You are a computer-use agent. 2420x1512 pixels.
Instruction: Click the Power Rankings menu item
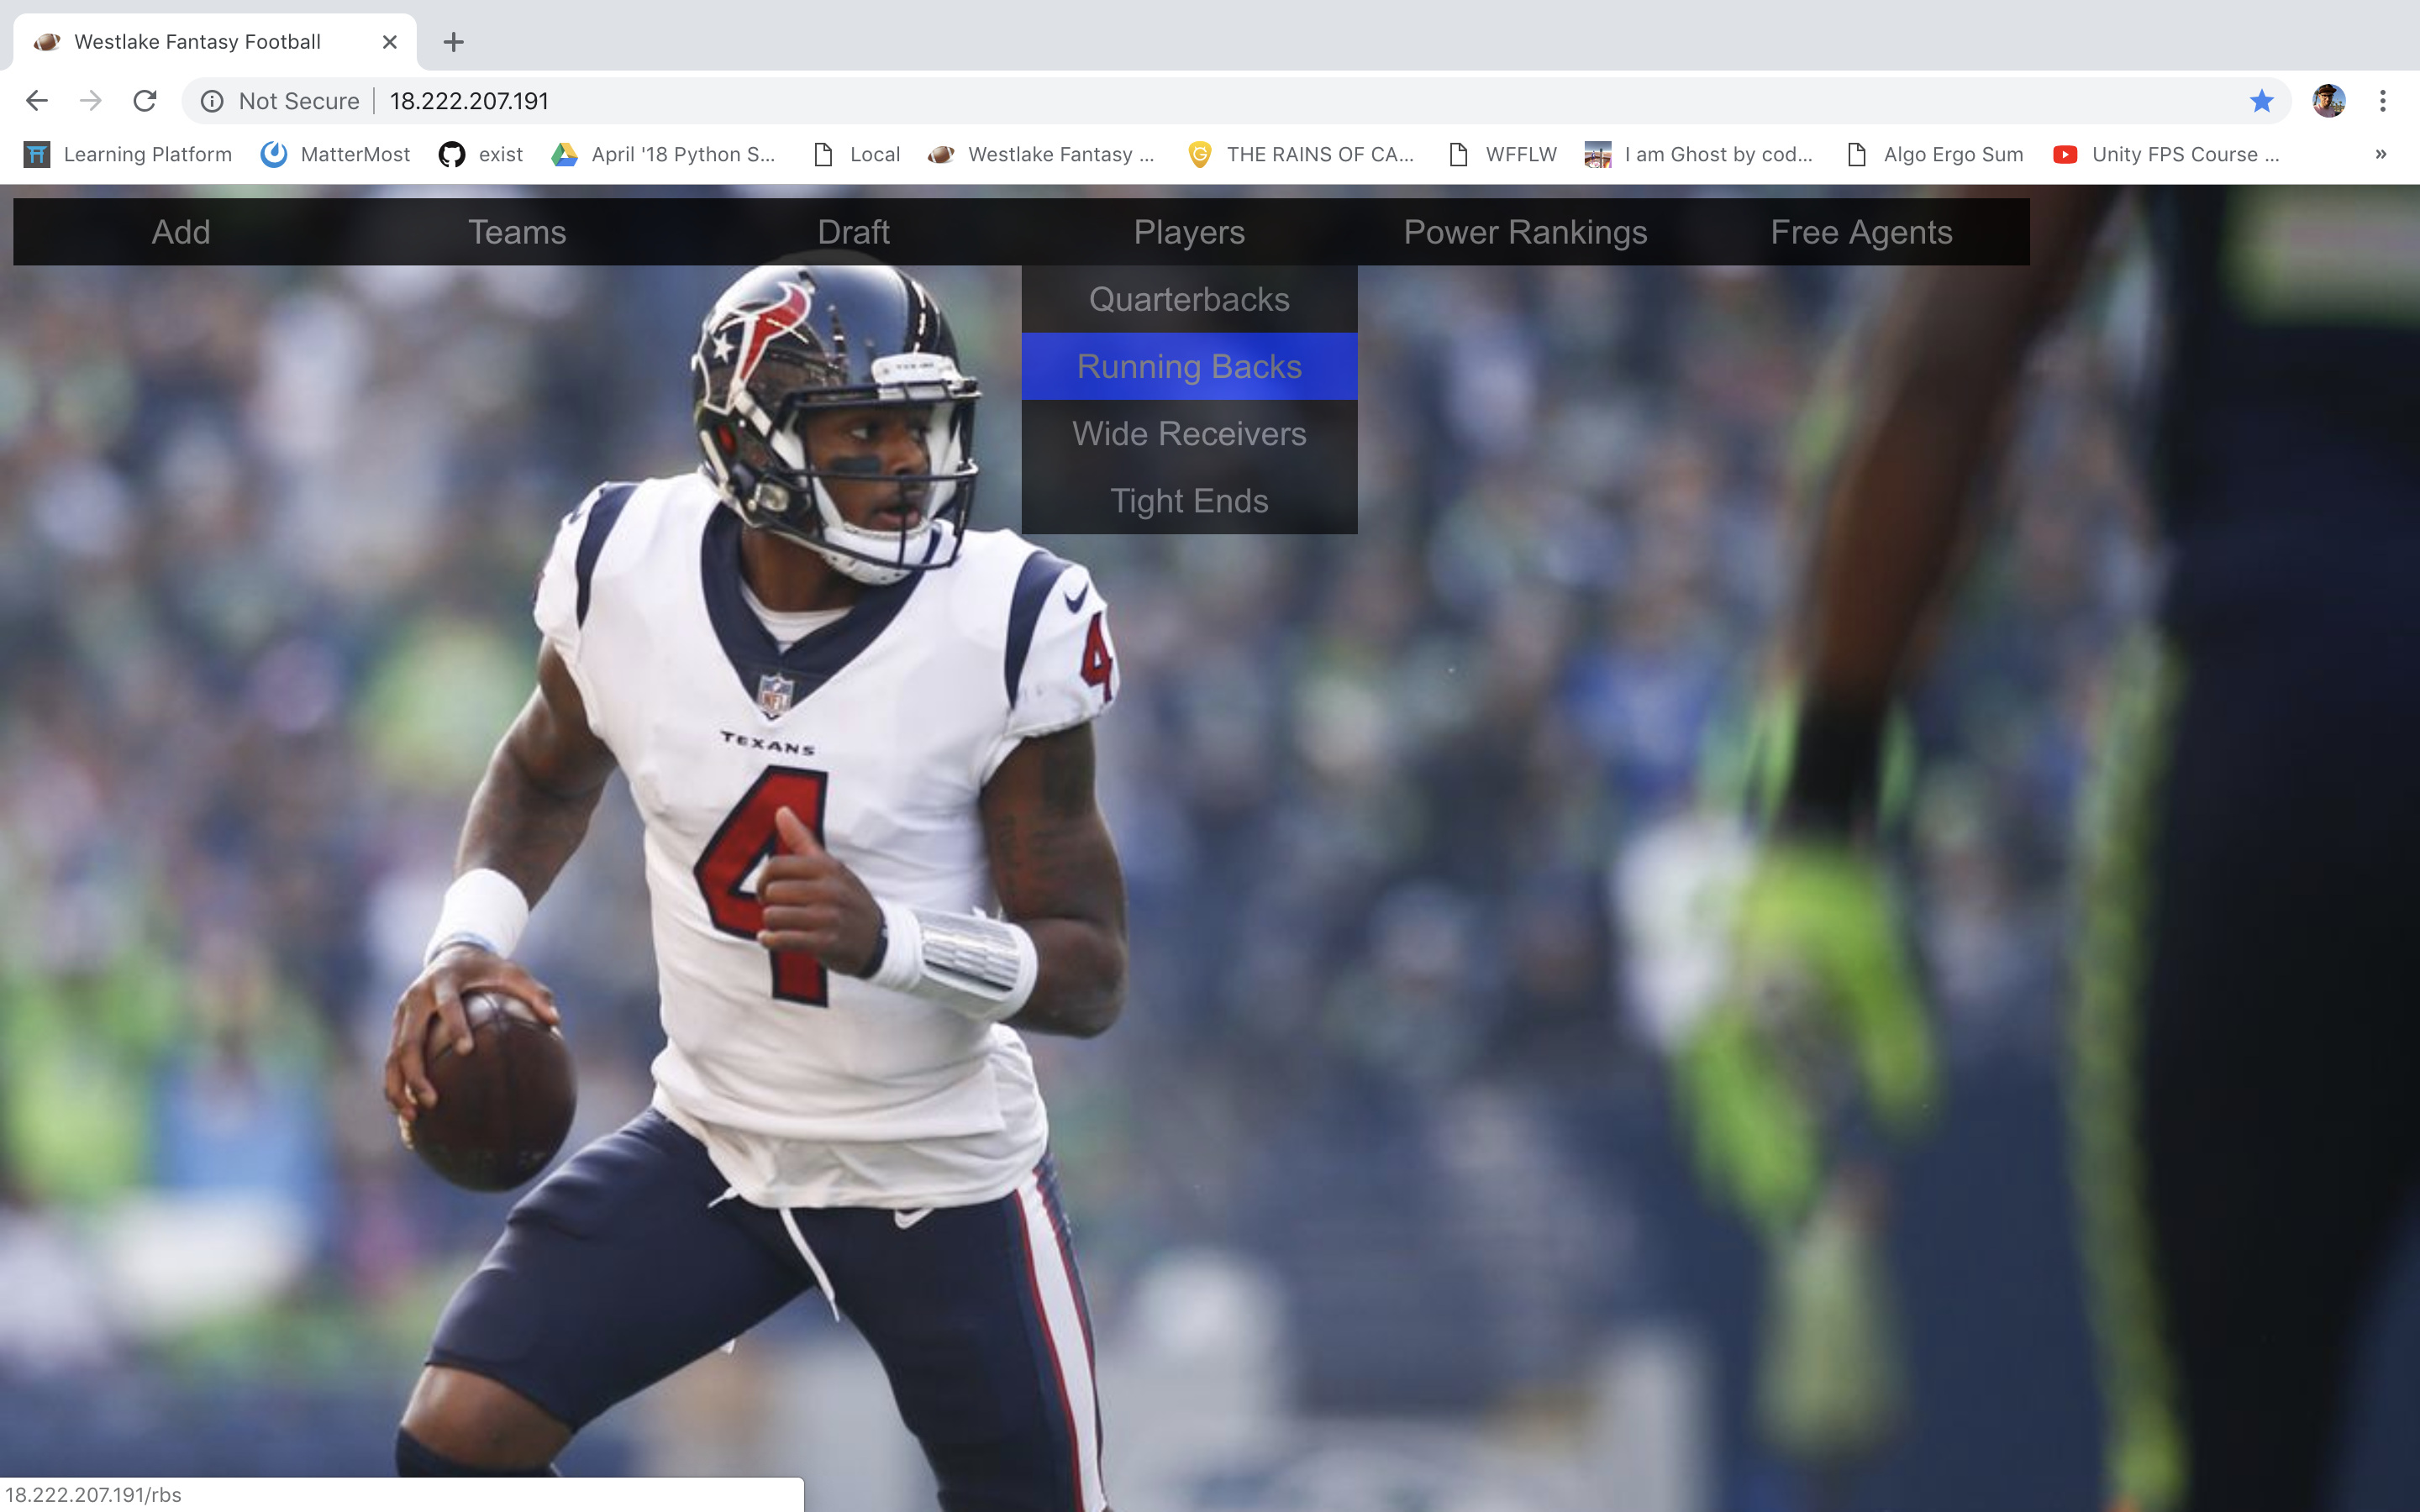[1524, 232]
